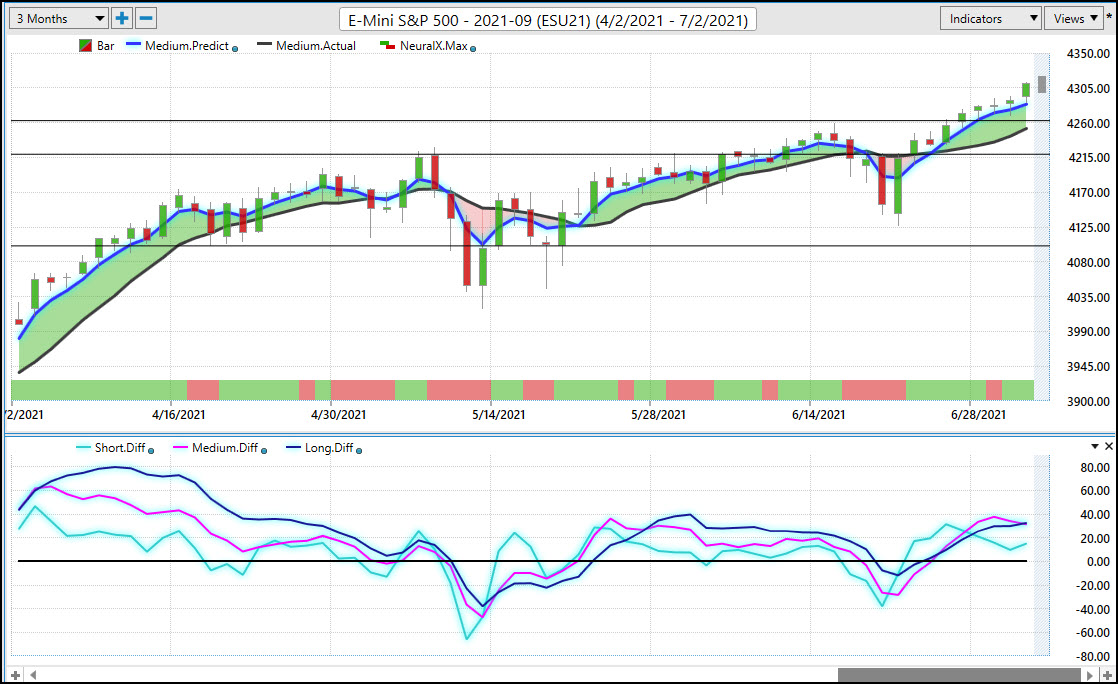
Task: Select the Medium.Diff legend label
Action: coord(225,448)
